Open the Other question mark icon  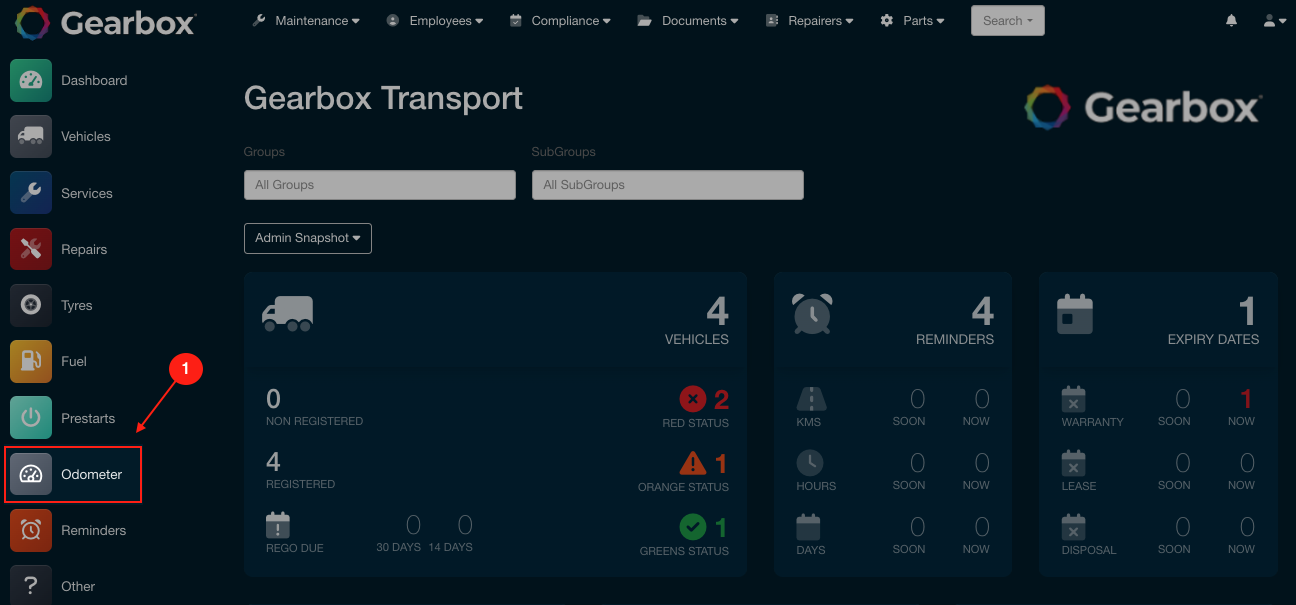pos(31,585)
